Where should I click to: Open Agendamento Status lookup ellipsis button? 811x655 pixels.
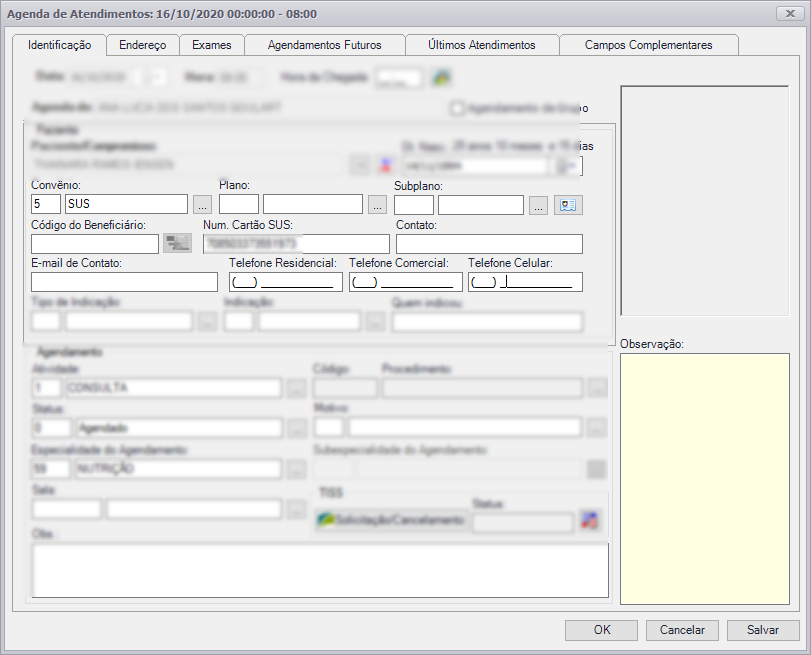(297, 428)
